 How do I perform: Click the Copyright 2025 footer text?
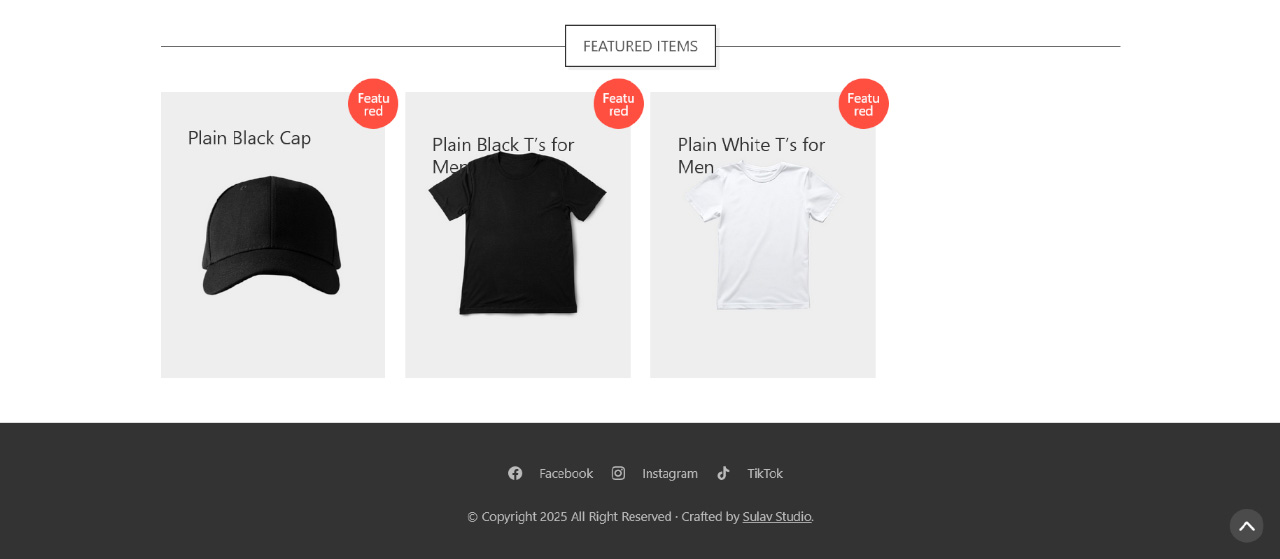[x=517, y=516]
